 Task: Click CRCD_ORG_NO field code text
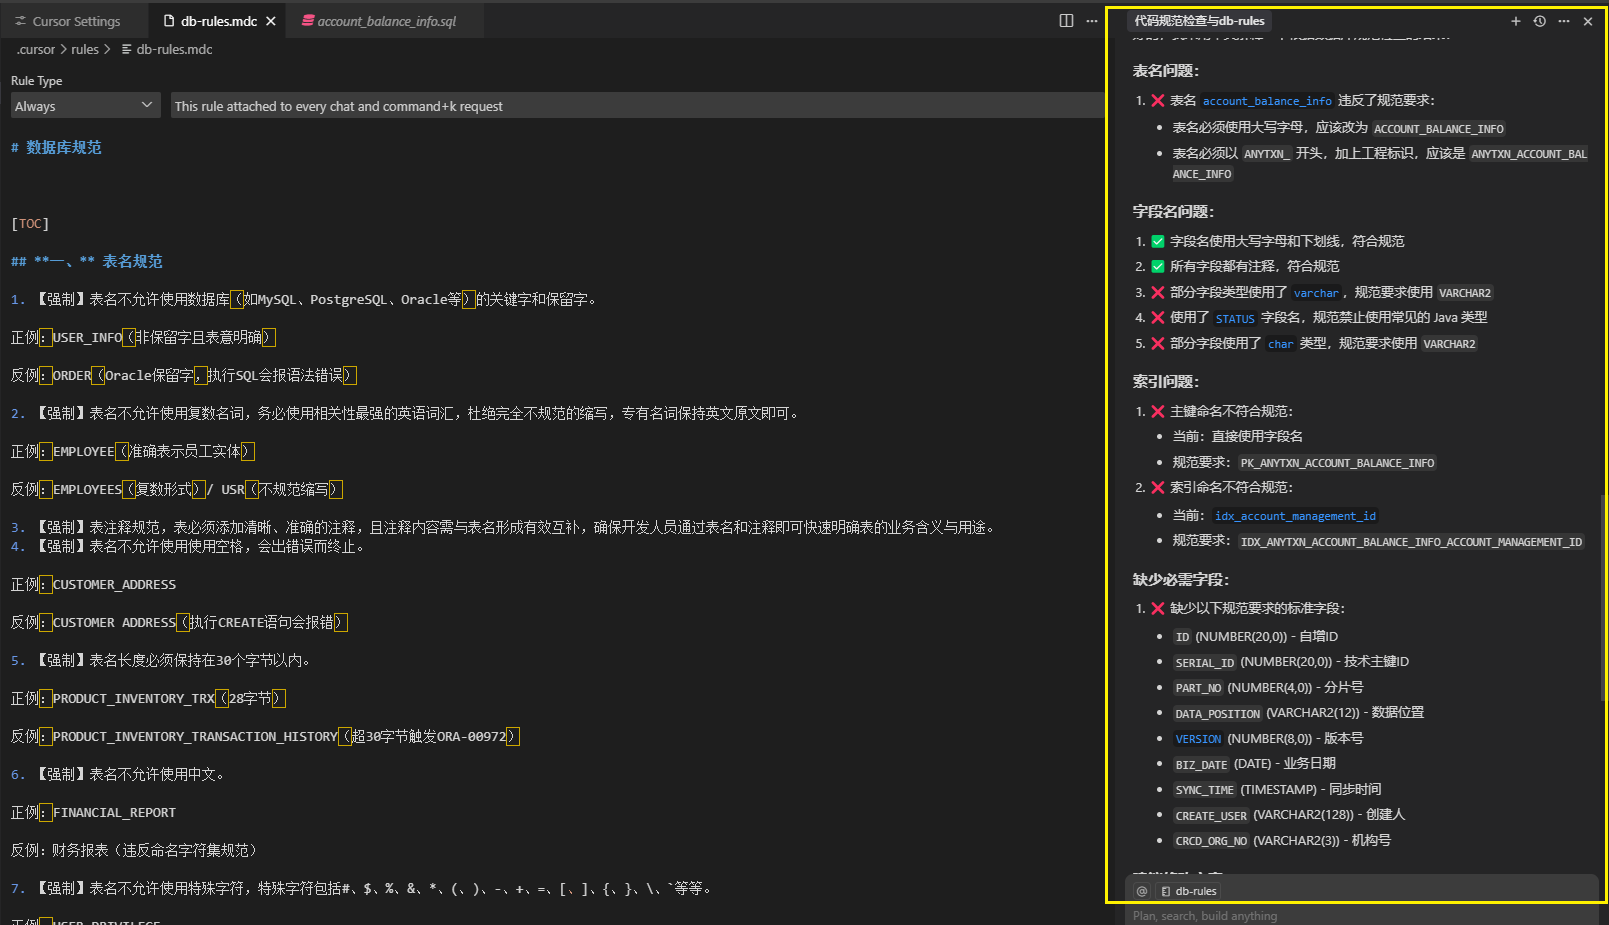[x=1211, y=842]
